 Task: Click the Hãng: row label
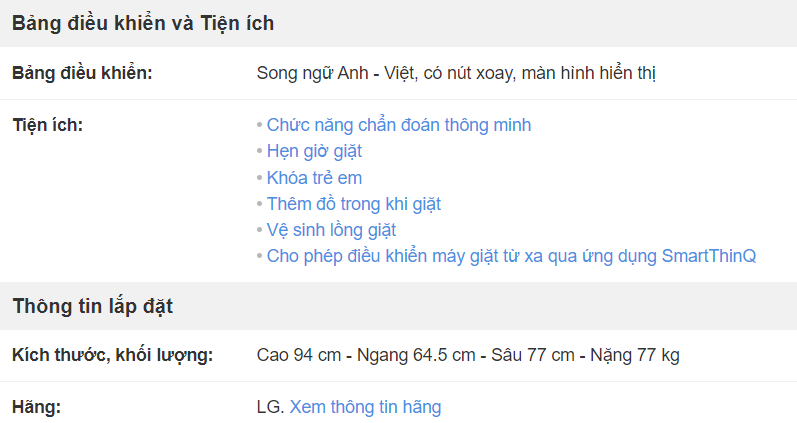pyautogui.click(x=37, y=407)
